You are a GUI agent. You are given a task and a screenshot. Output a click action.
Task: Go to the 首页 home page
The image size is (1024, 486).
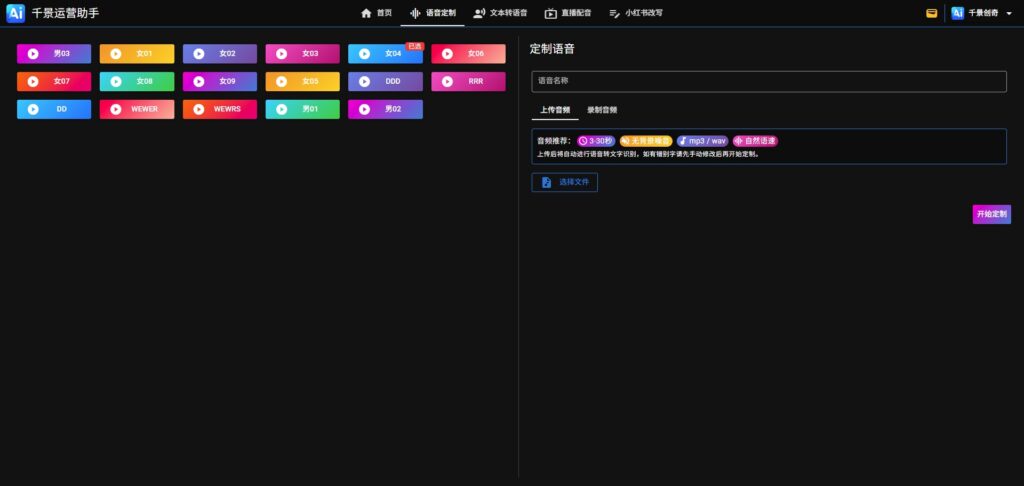click(376, 13)
